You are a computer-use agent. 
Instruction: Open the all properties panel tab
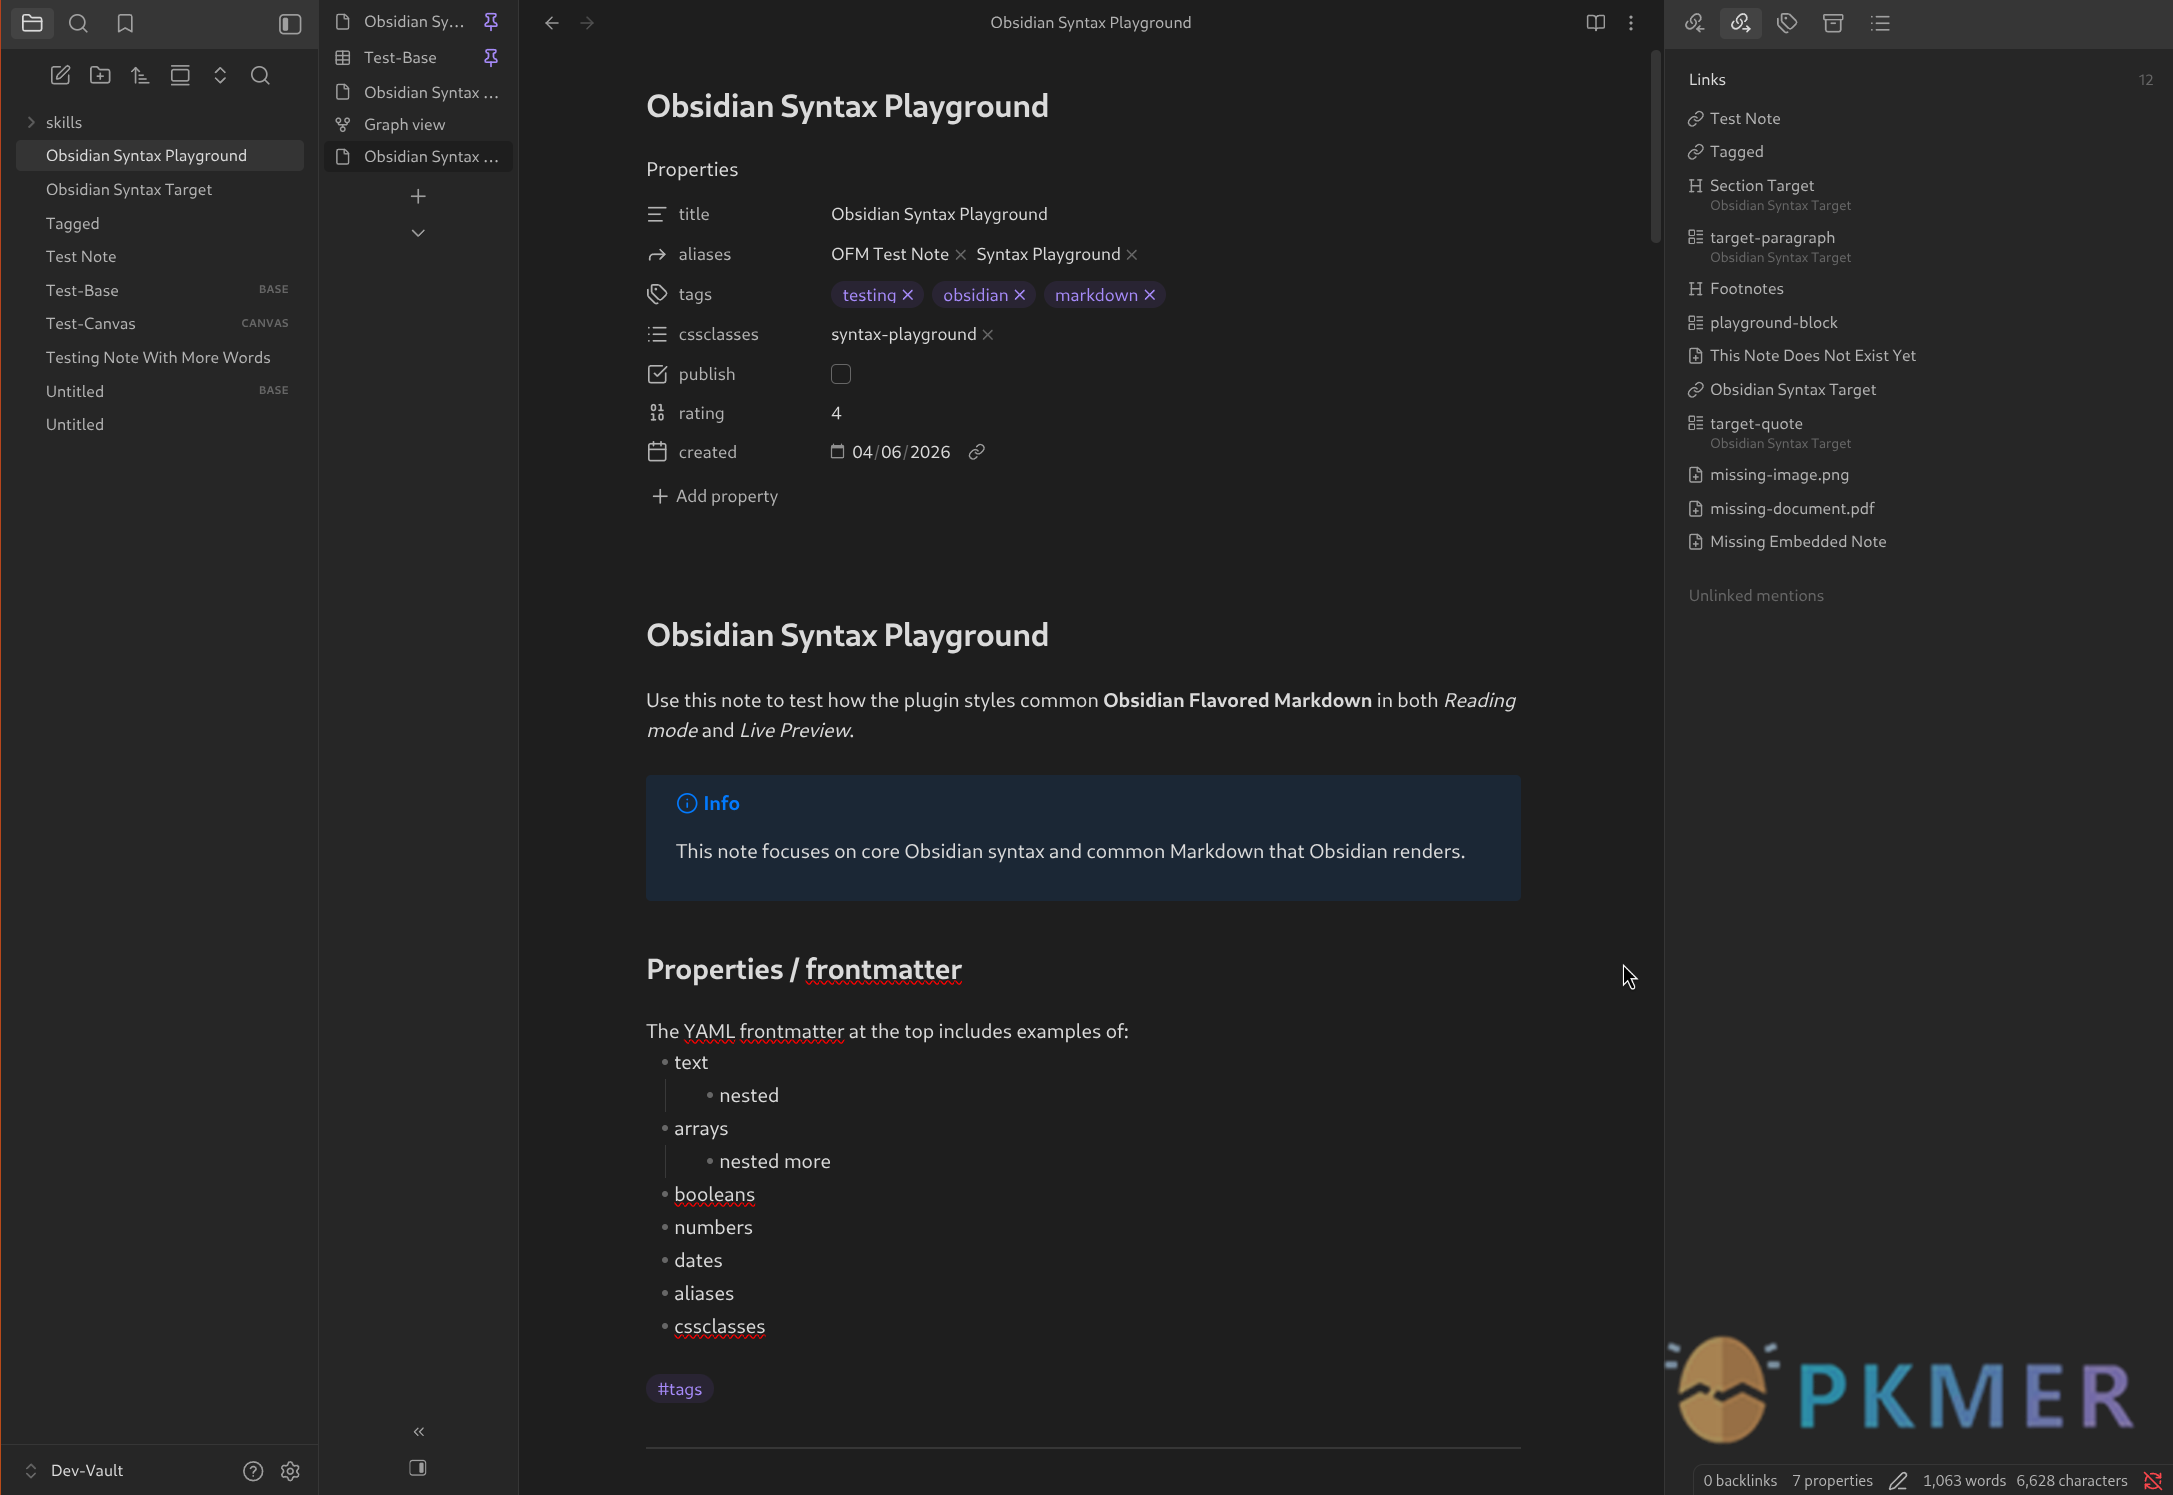click(1833, 23)
